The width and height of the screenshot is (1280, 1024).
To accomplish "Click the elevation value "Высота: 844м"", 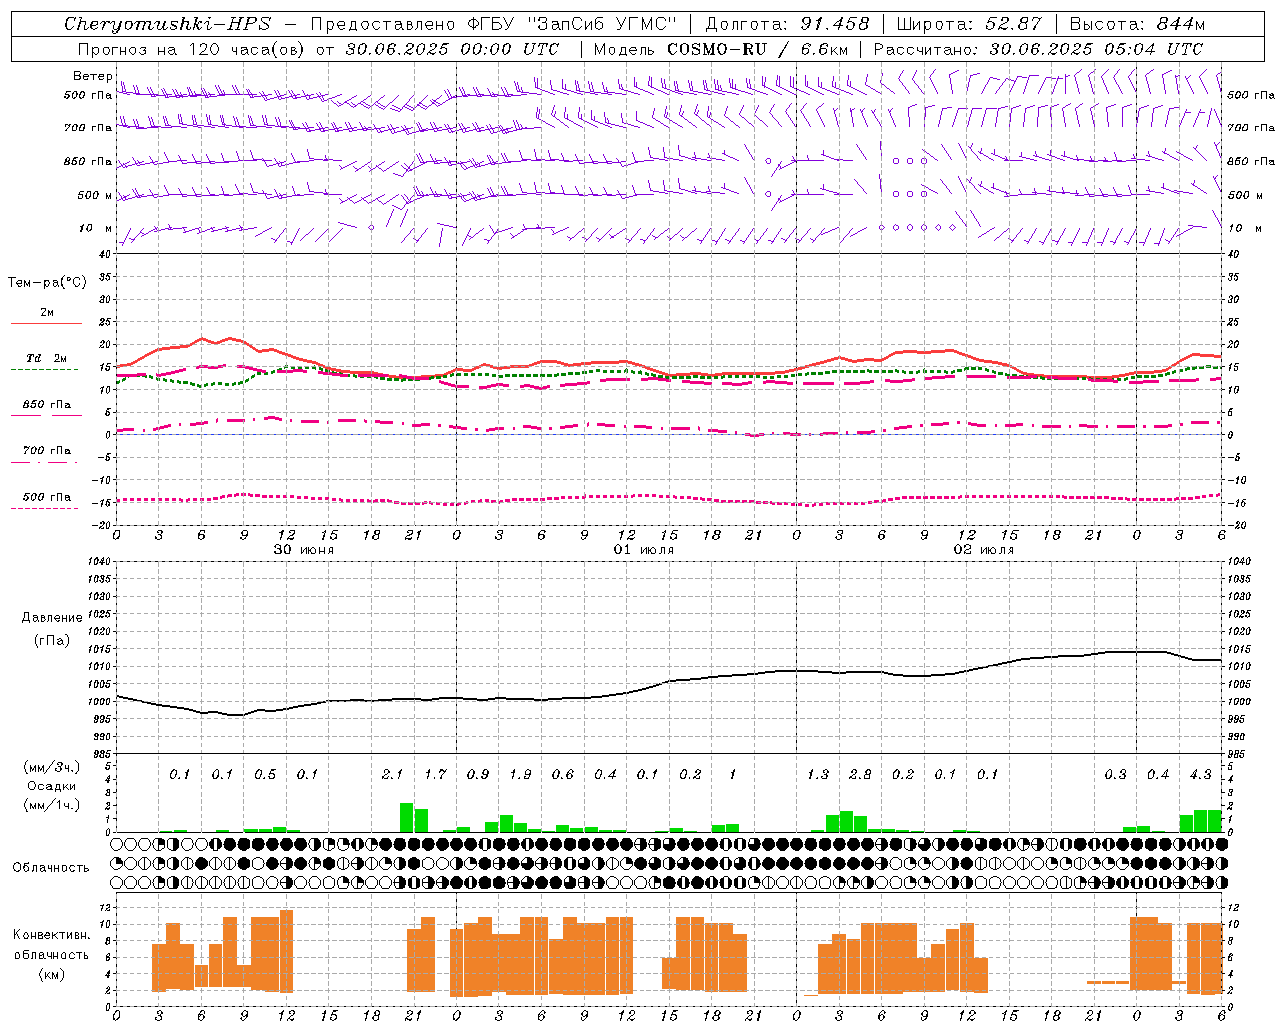I will [1137, 24].
